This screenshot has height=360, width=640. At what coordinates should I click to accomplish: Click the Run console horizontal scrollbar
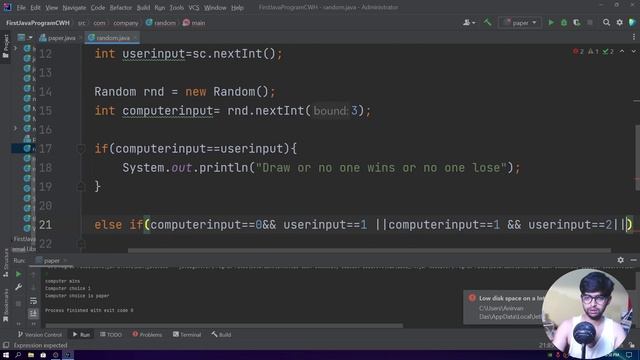pos(224,325)
